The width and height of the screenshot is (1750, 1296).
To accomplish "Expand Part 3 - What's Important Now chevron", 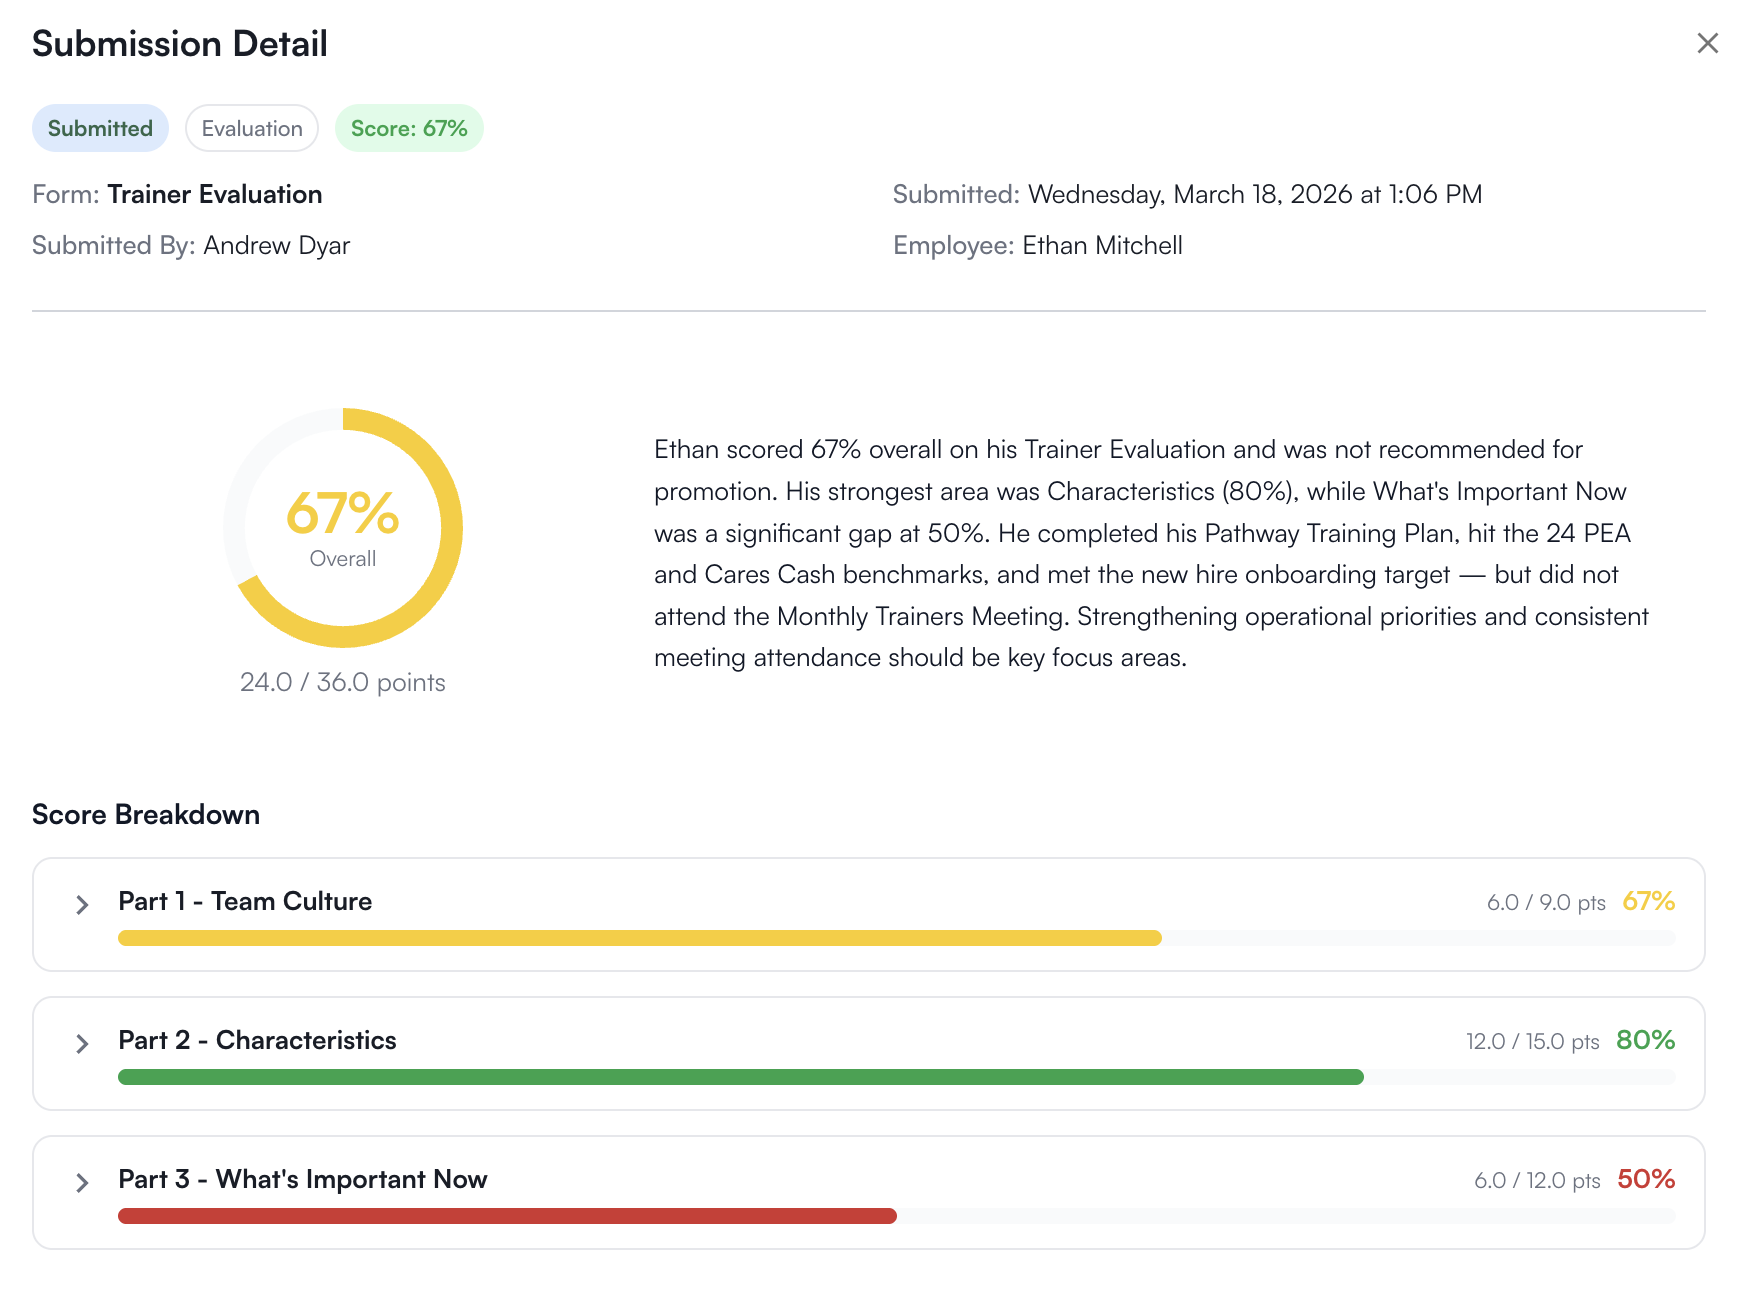I will pyautogui.click(x=82, y=1183).
